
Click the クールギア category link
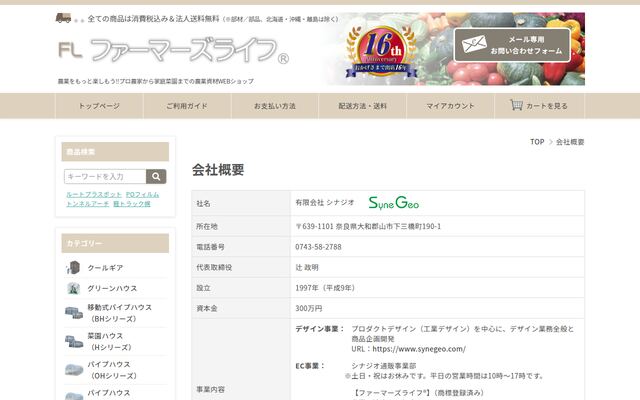coord(105,268)
